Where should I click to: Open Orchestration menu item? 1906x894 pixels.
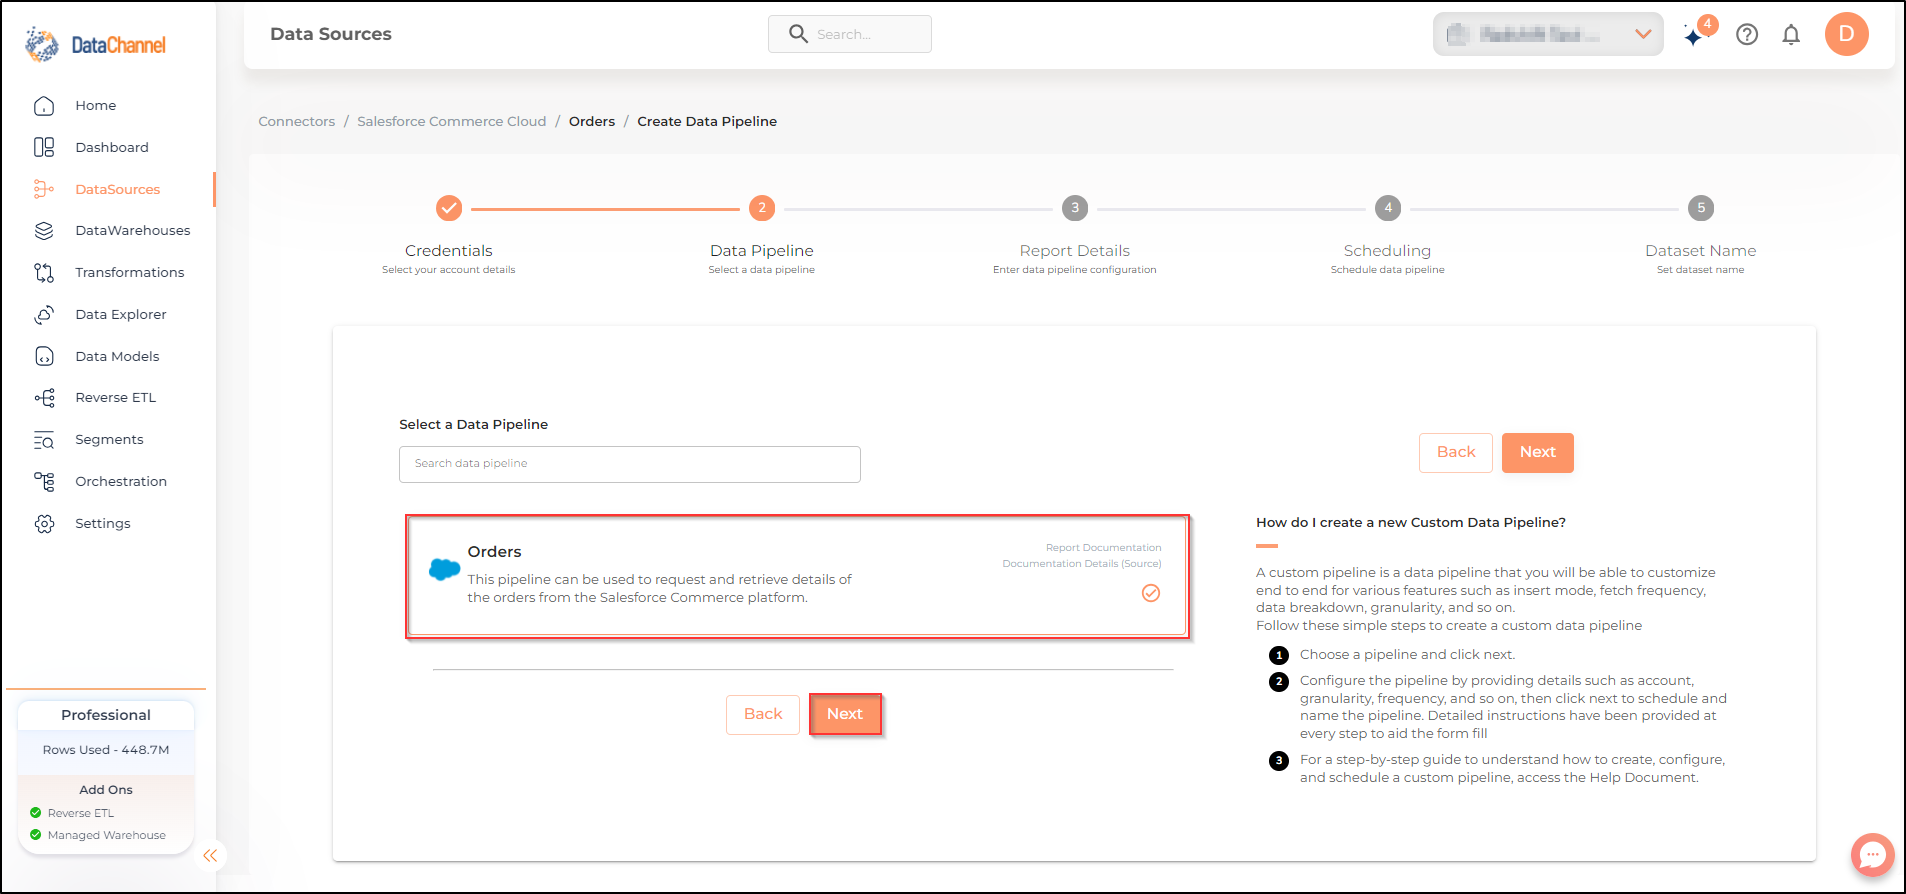121,481
